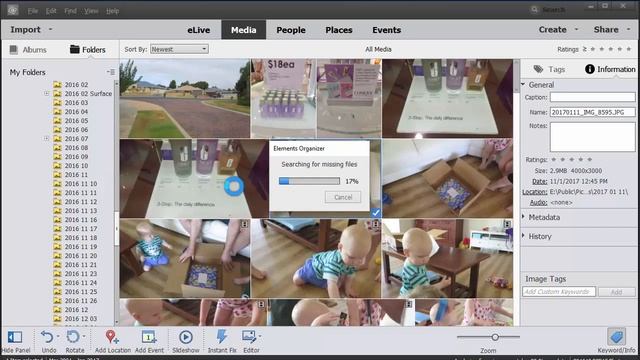Apply Instant Fix
This screenshot has width=640, height=360.
pyautogui.click(x=222, y=337)
